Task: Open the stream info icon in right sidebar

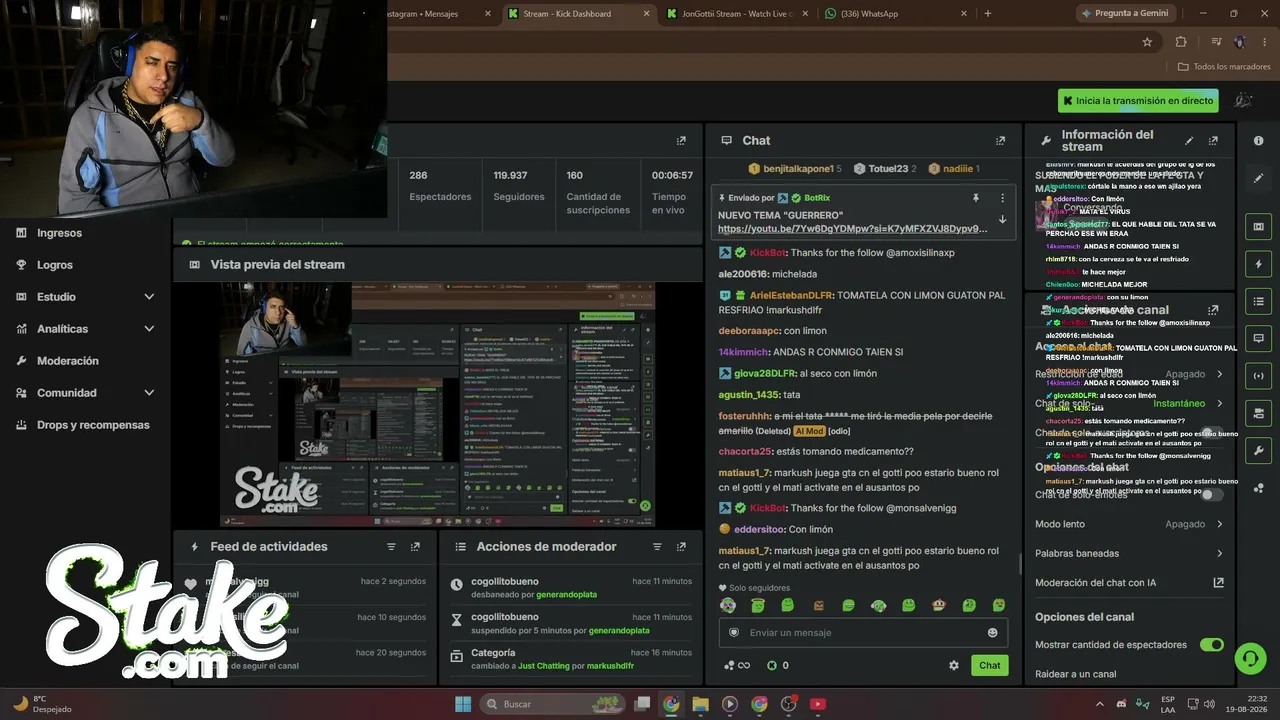Action: [1258, 141]
